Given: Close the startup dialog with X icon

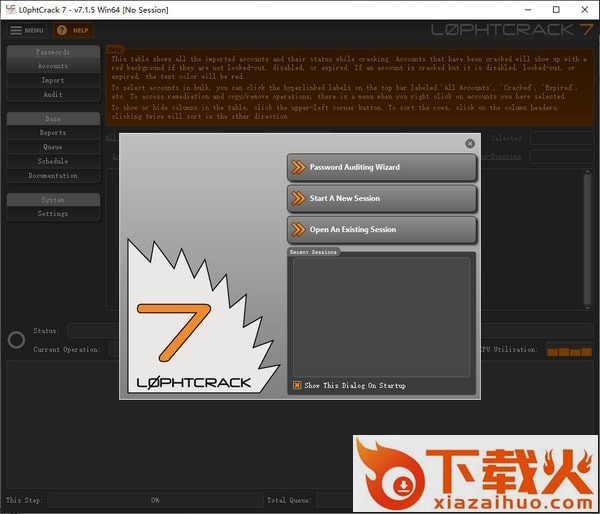Looking at the screenshot, I should (x=470, y=144).
